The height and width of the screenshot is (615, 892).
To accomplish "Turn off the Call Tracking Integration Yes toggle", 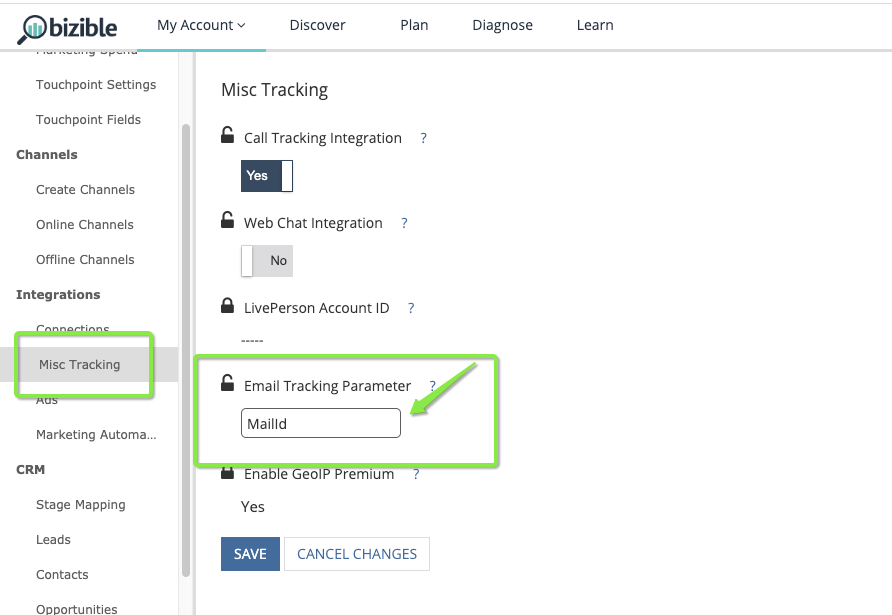I will point(267,176).
